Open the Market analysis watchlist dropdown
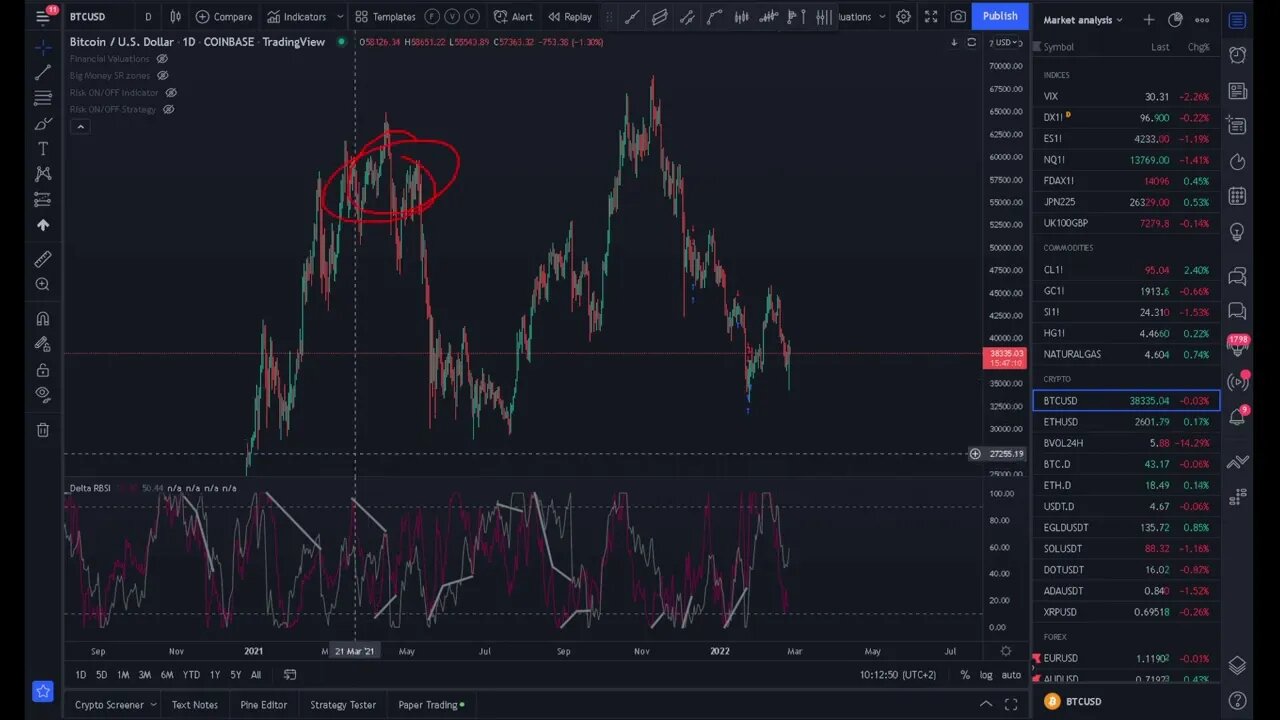Viewport: 1280px width, 720px height. pyautogui.click(x=1083, y=20)
